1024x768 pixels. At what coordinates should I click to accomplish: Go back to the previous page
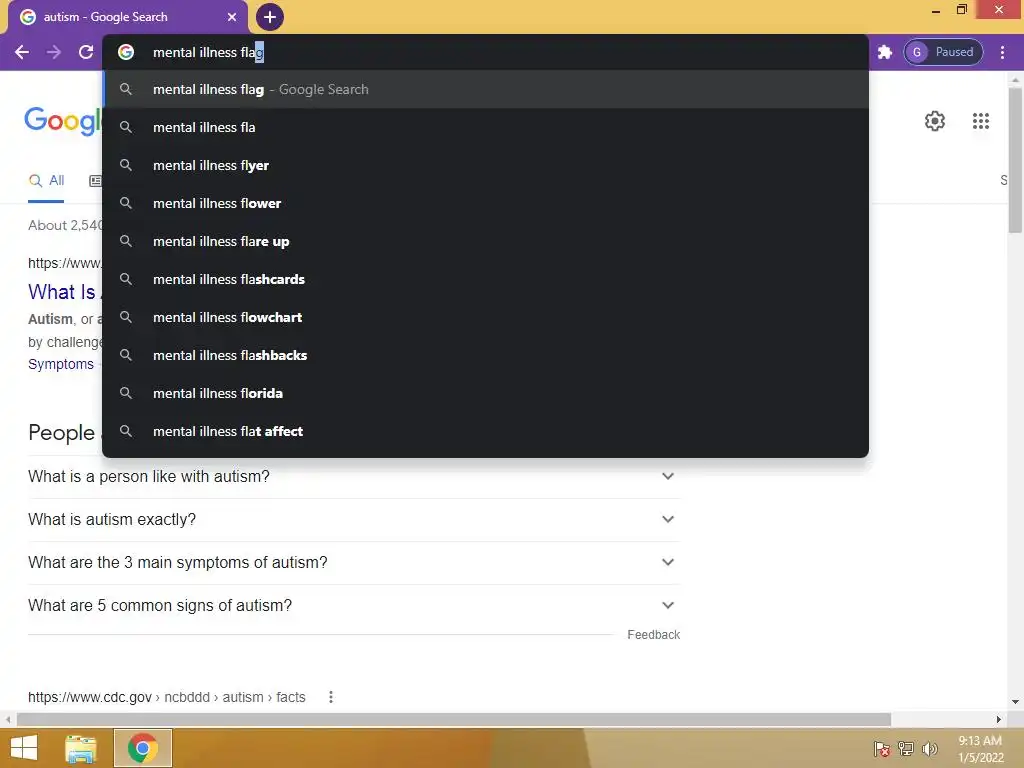(22, 52)
